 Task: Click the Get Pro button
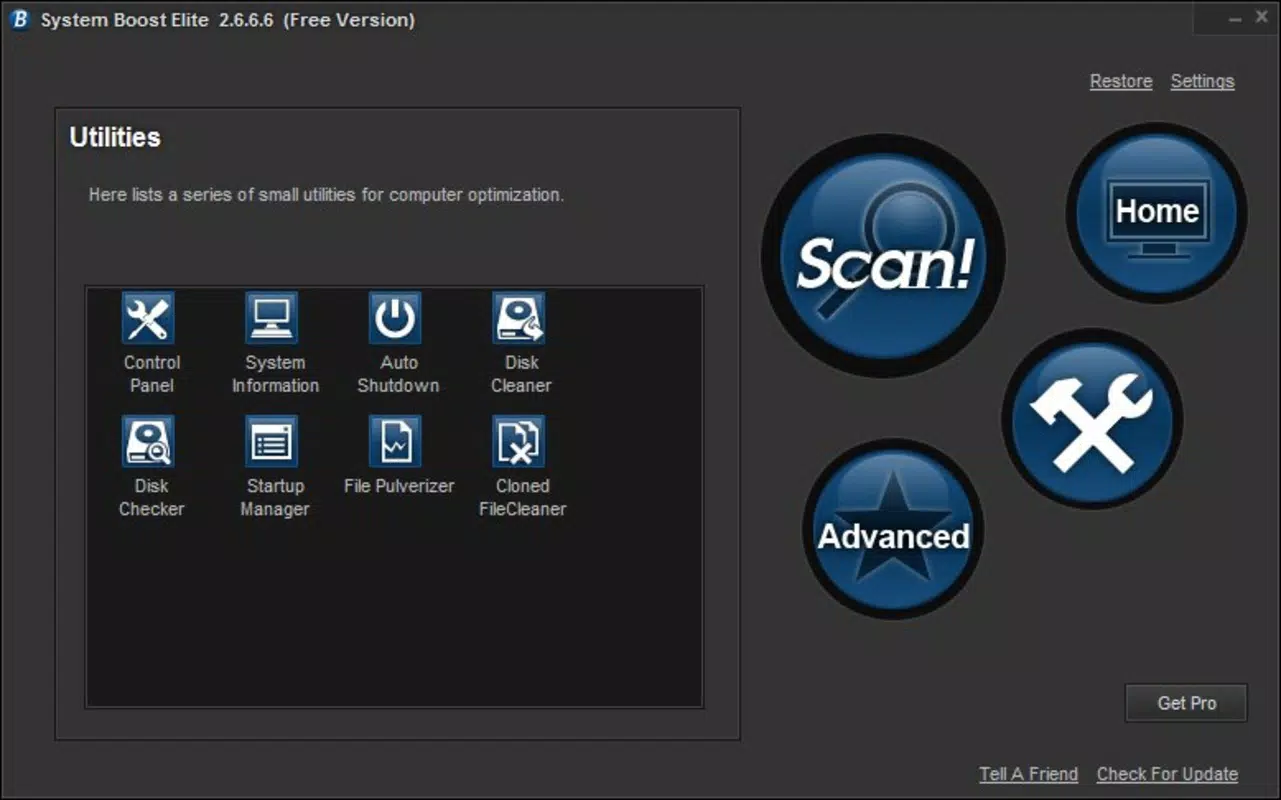[1186, 703]
